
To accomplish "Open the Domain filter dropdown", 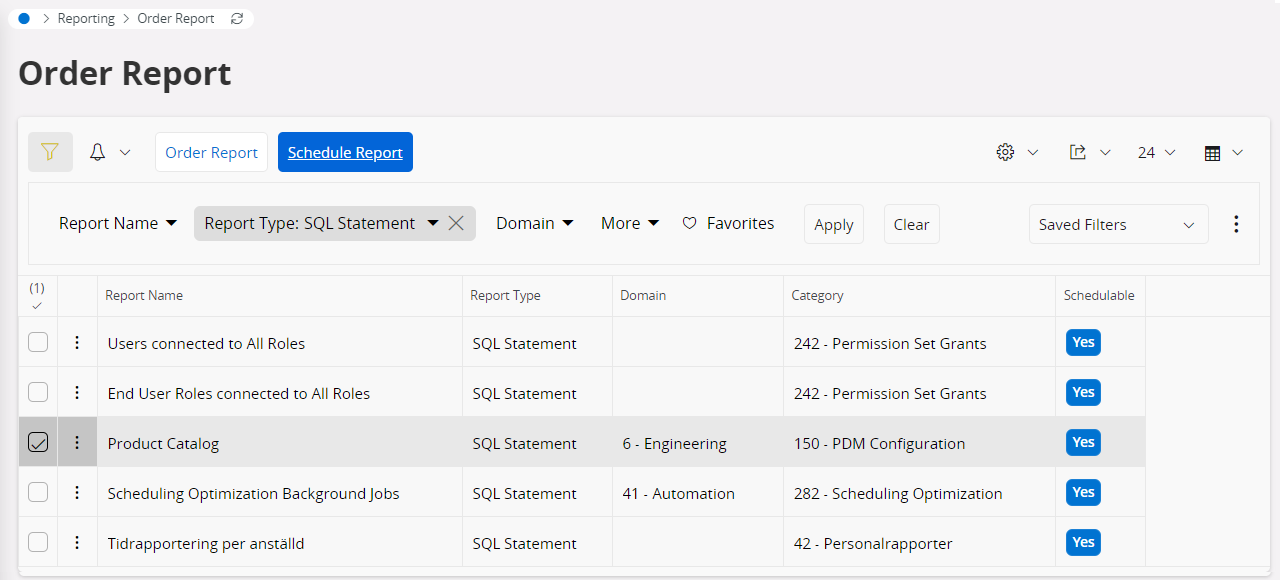I will (535, 222).
